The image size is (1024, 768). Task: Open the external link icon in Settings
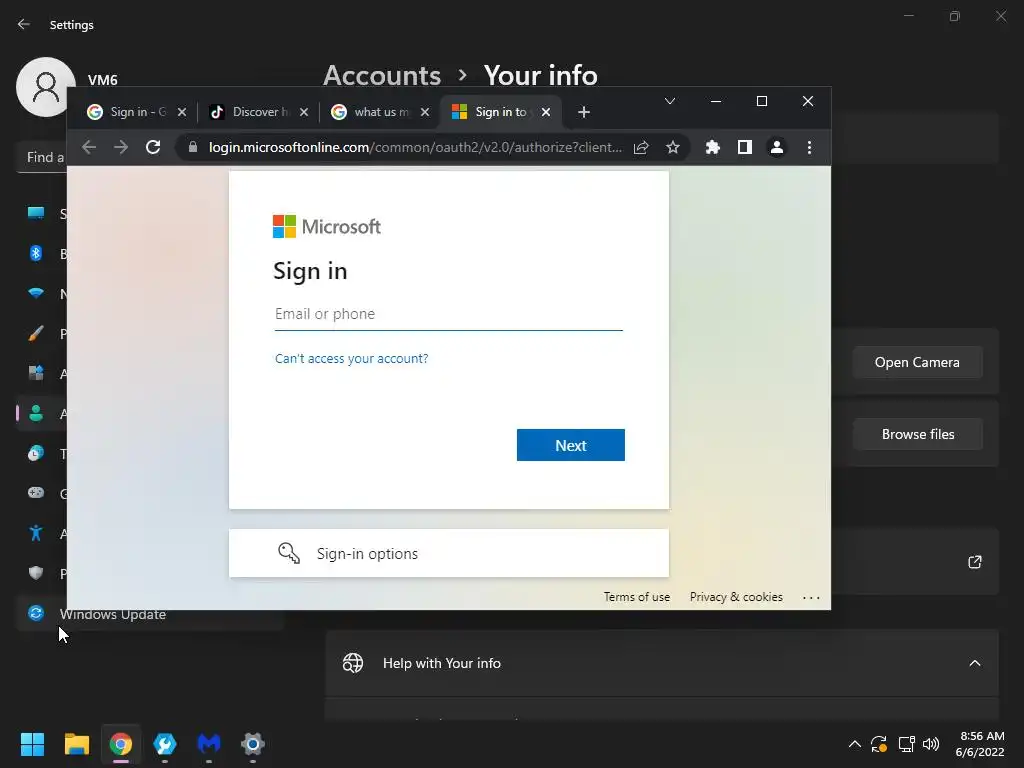[975, 562]
